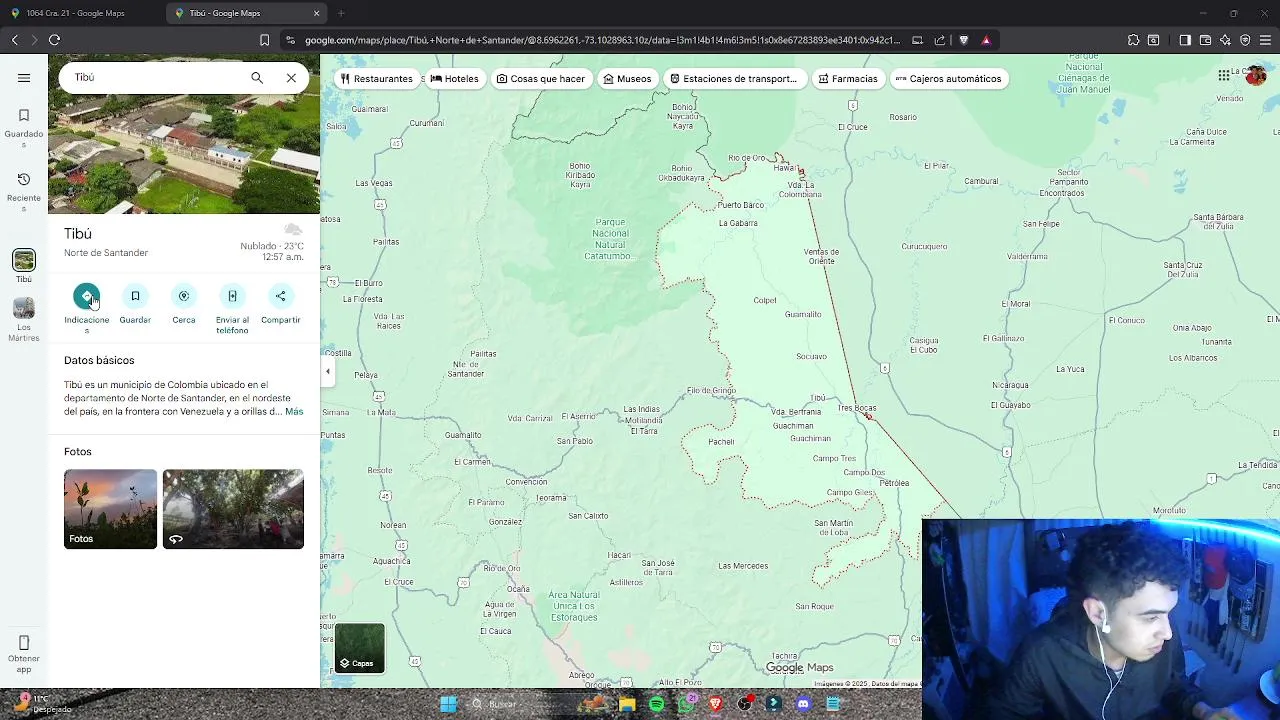Click the bookmark icon left of address bar
The image size is (1280, 720).
[264, 40]
